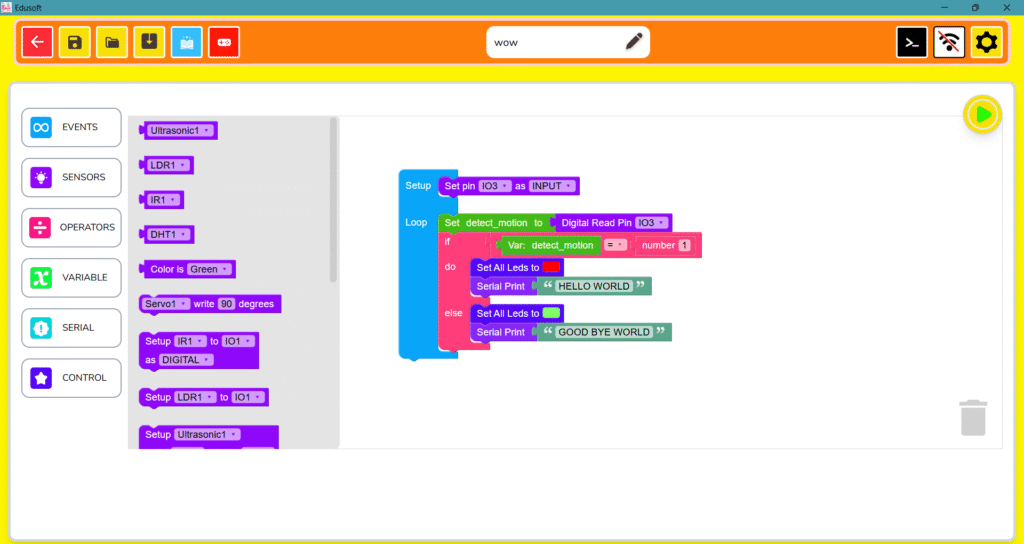Click the yellow download icon in the toolbar
1024x544 pixels.
tap(149, 42)
